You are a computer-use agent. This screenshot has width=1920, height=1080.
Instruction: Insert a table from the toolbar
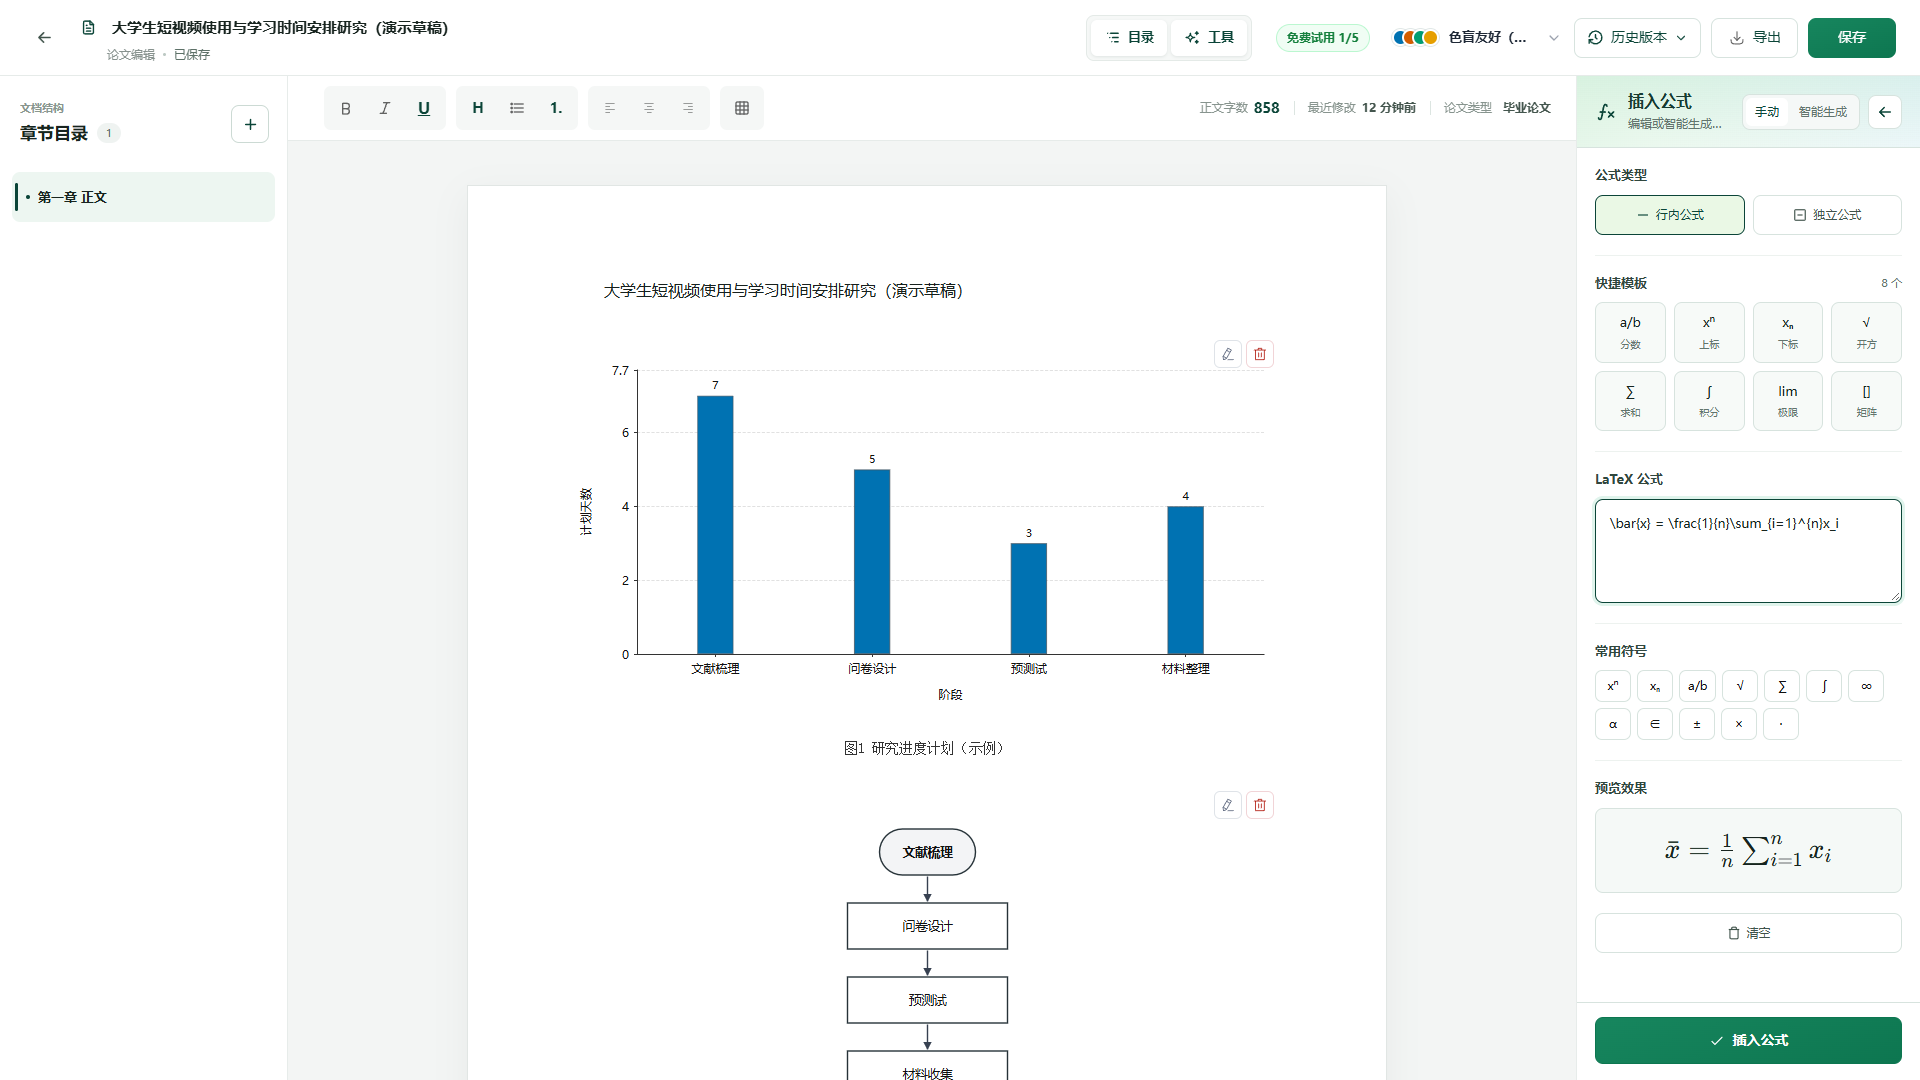pos(742,108)
